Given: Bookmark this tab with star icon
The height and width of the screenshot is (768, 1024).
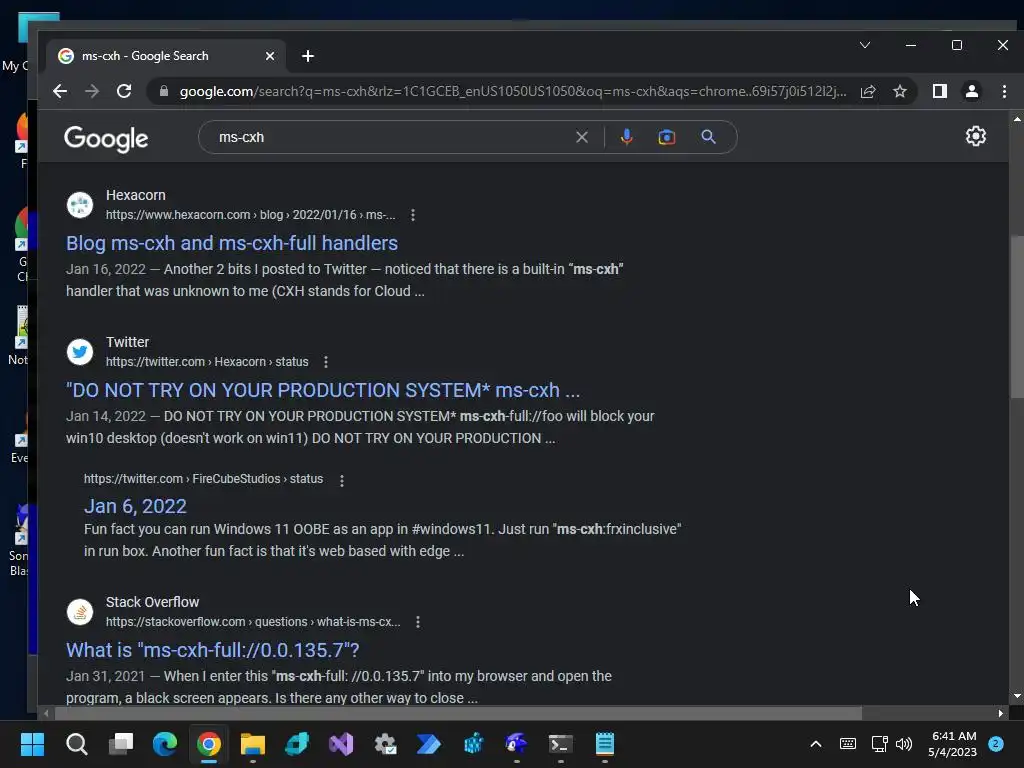Looking at the screenshot, I should (x=900, y=91).
